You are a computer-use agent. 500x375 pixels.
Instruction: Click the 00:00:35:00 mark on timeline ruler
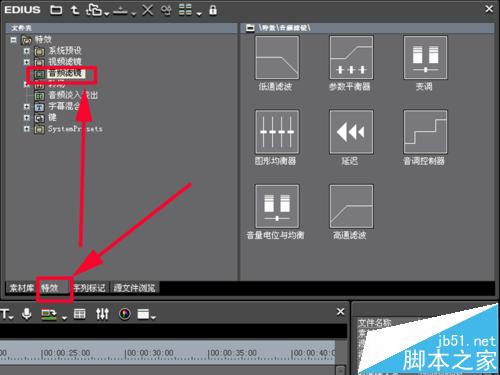(x=232, y=353)
